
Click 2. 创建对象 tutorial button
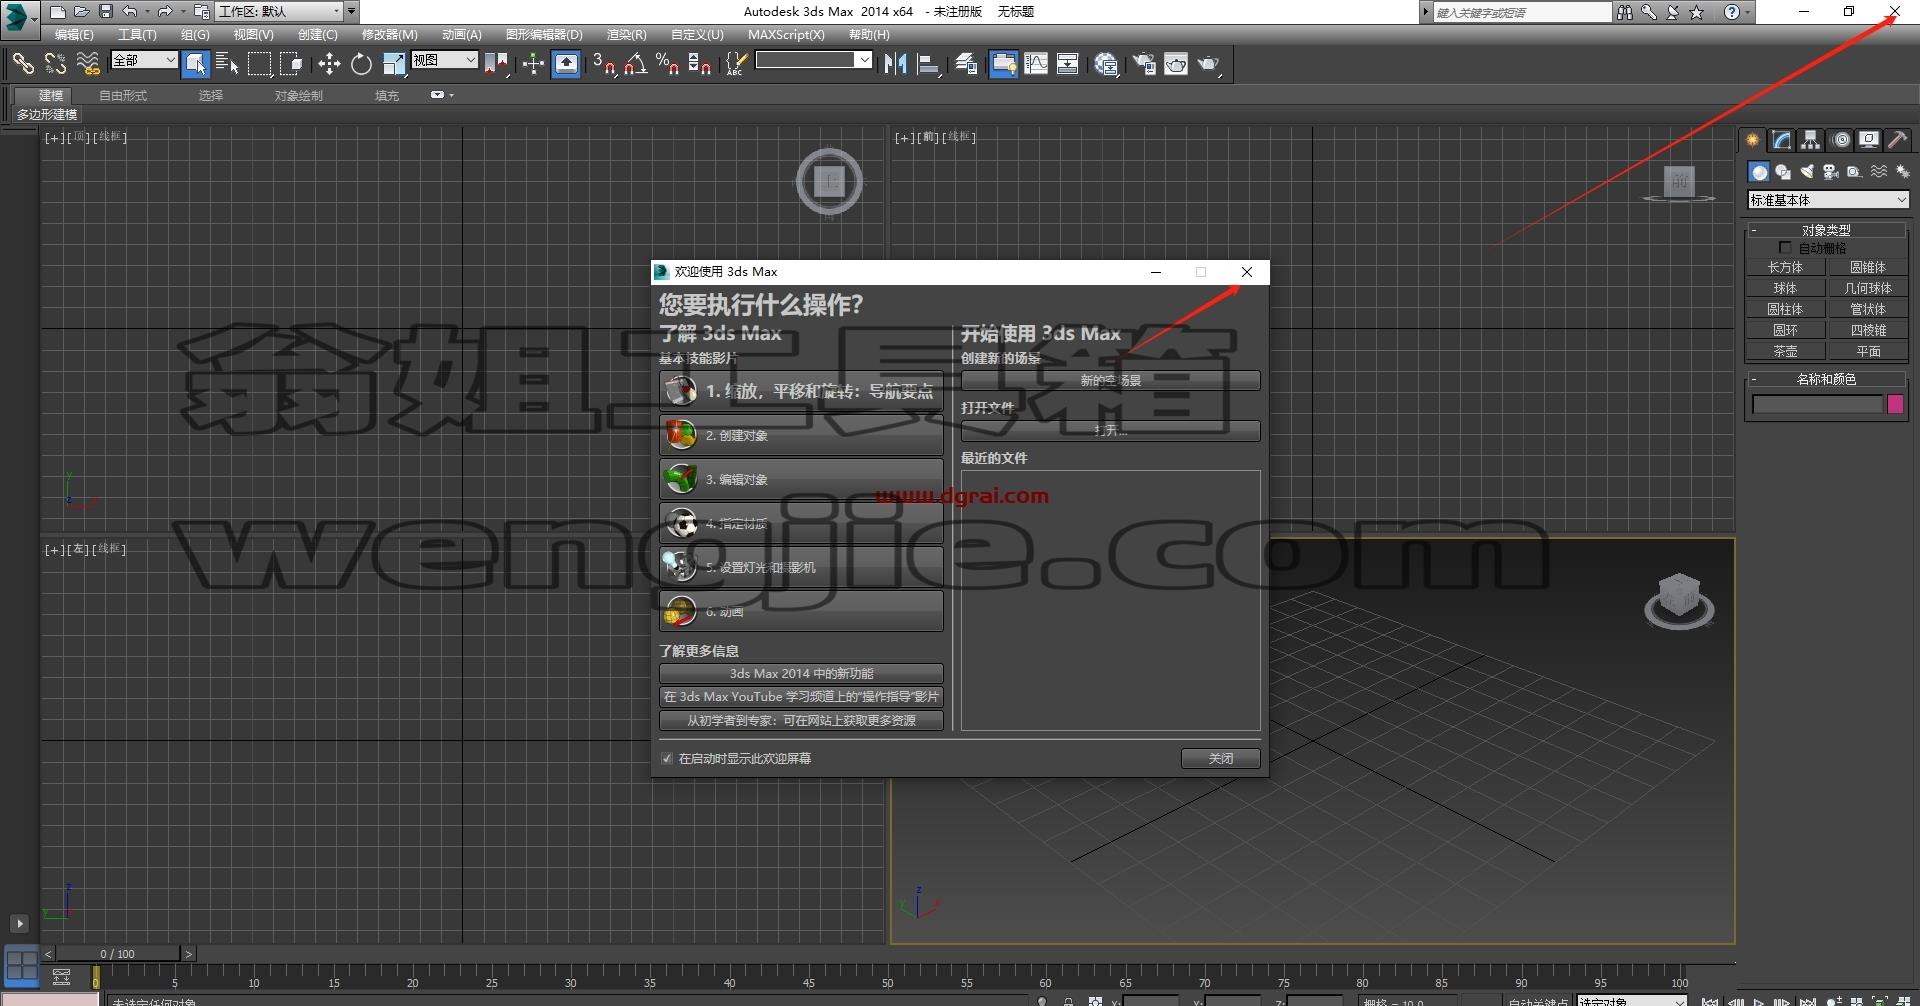(x=801, y=435)
